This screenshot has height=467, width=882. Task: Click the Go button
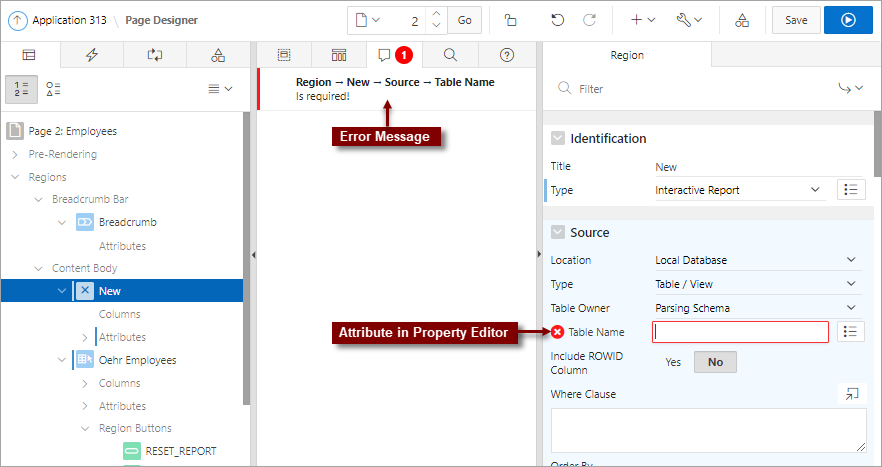click(465, 20)
